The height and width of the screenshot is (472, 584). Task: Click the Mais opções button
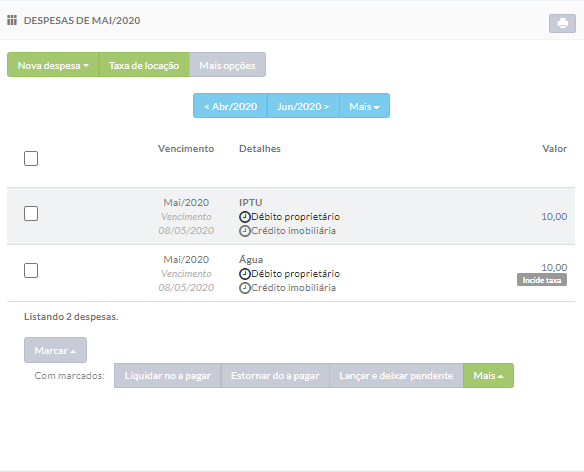(227, 65)
